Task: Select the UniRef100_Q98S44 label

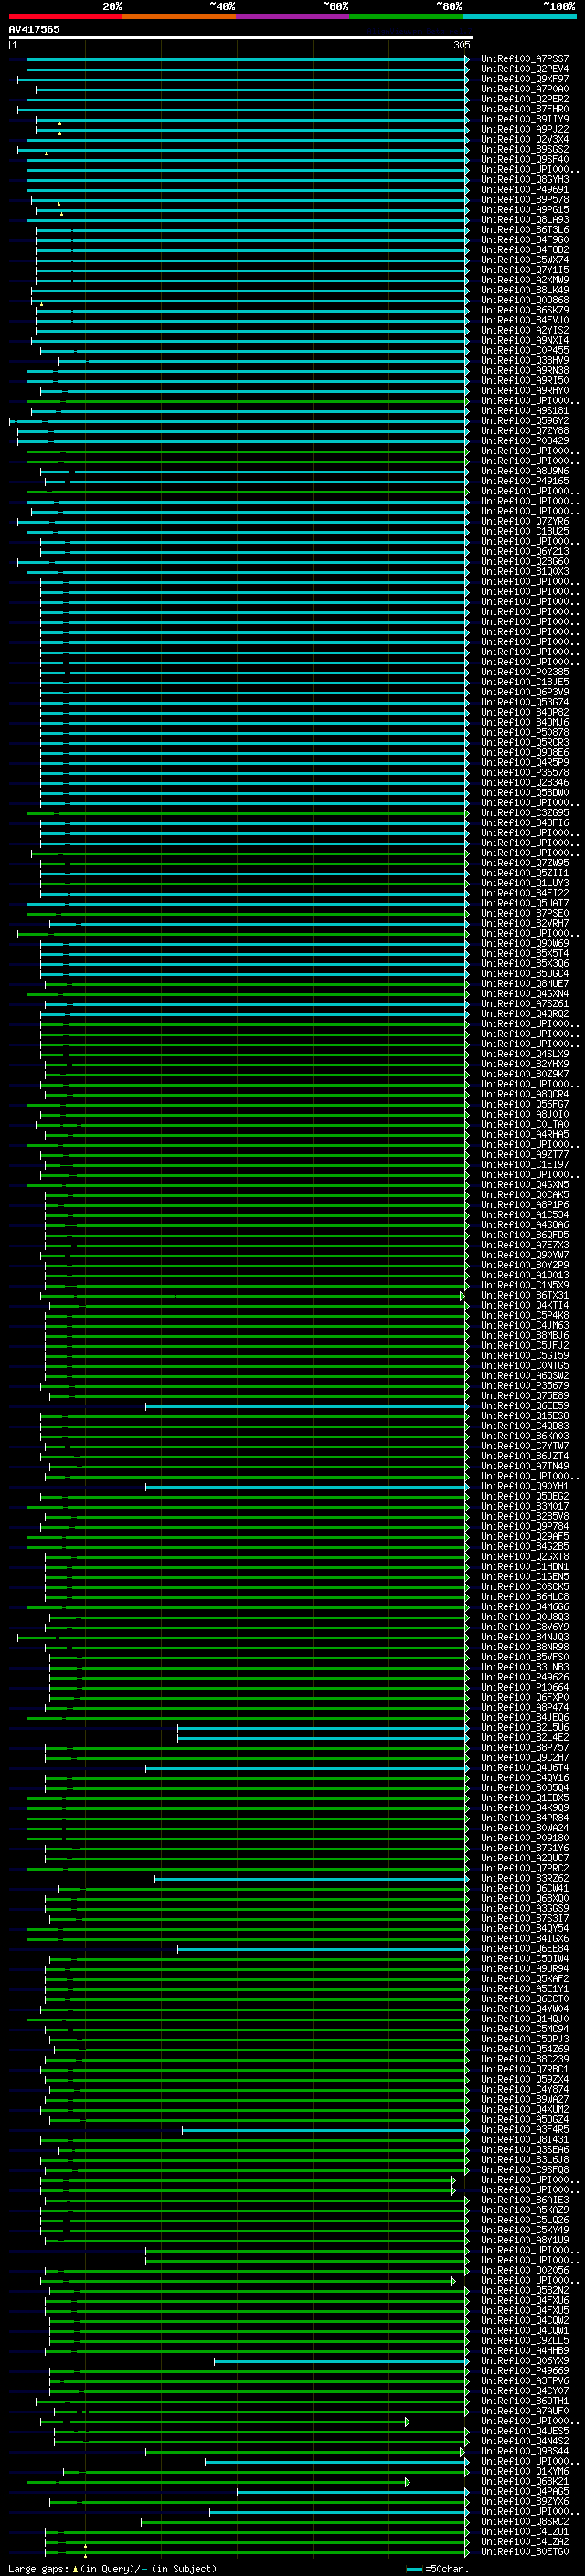Action: point(524,2451)
